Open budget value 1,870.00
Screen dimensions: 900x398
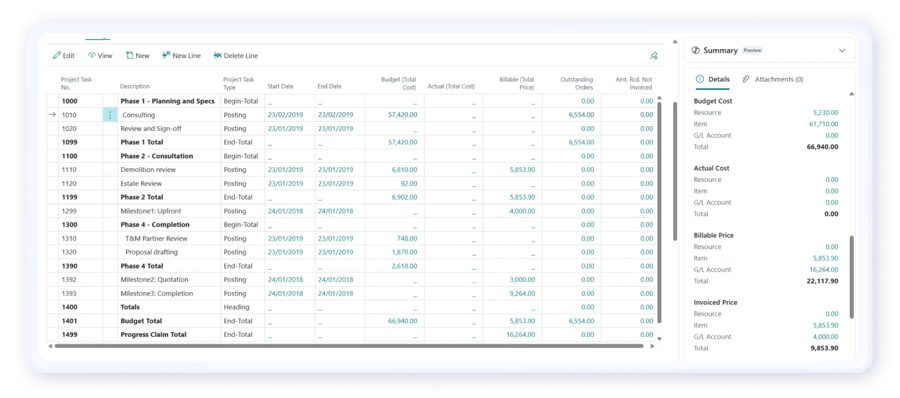click(x=405, y=252)
